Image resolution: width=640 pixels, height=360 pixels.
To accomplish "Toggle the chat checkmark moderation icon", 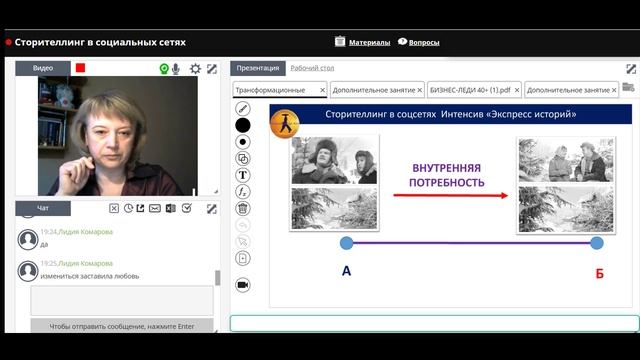I will click(187, 208).
